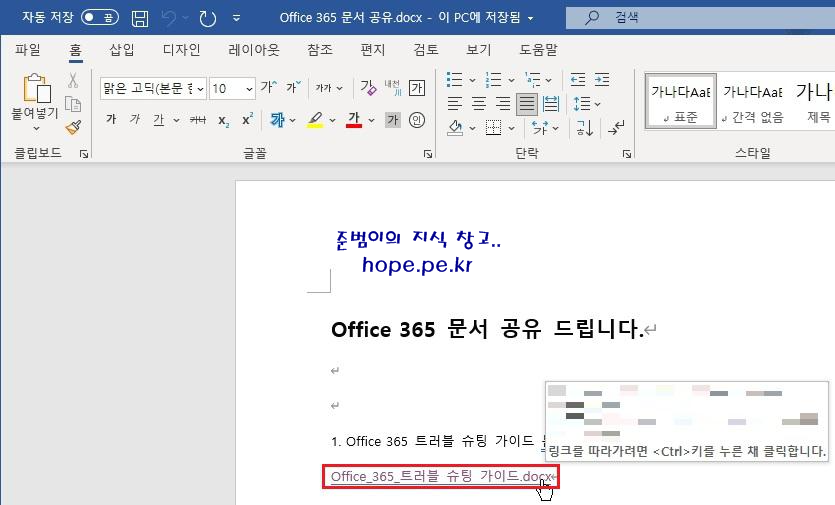This screenshot has width=835, height=505.
Task: Switch to the 디자인 tab
Action: tap(181, 50)
